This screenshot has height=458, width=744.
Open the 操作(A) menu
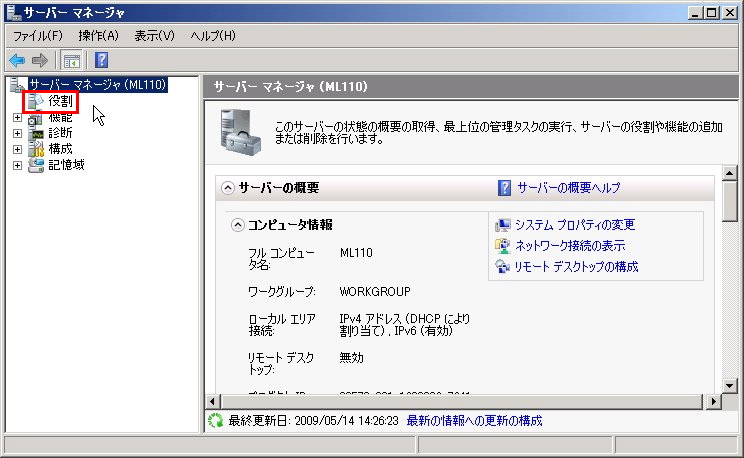coord(98,35)
